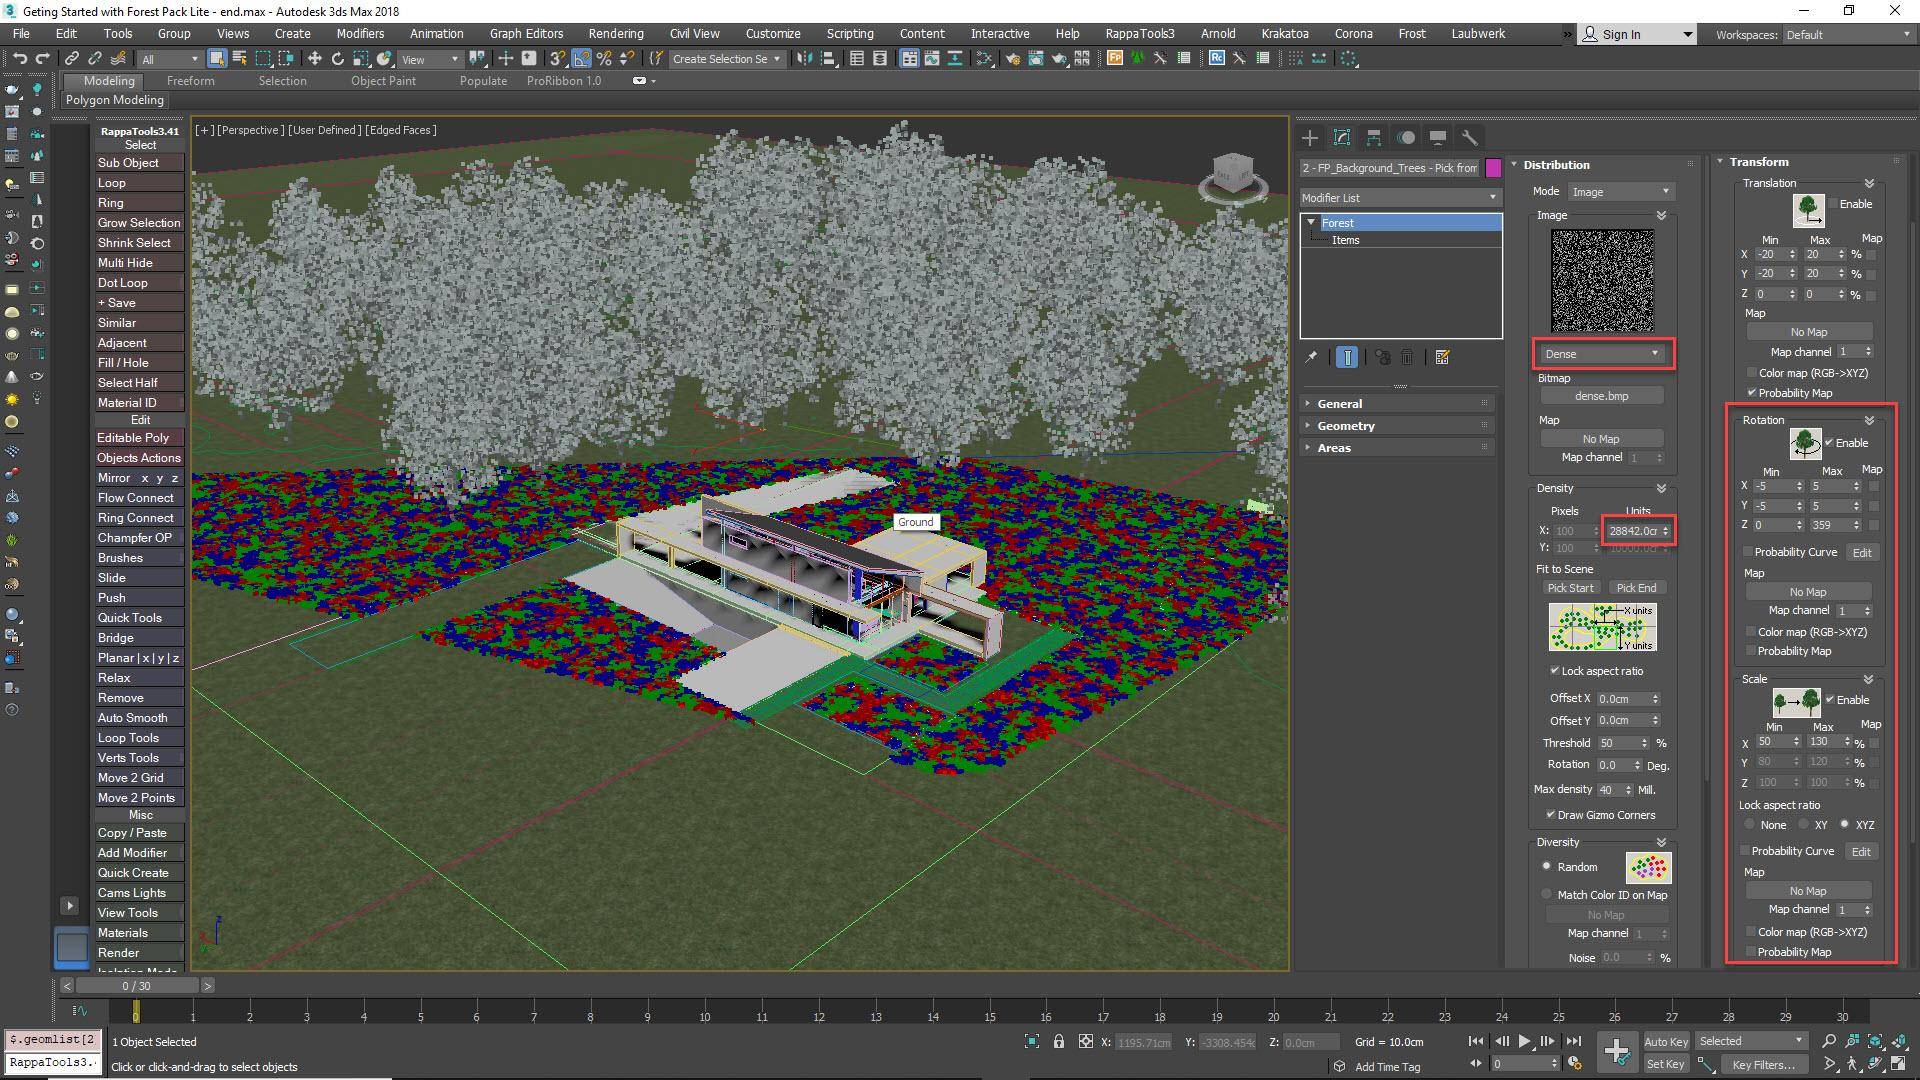The height and width of the screenshot is (1080, 1920).
Task: Toggle the Lock aspect ratio checkbox
Action: (x=1555, y=671)
